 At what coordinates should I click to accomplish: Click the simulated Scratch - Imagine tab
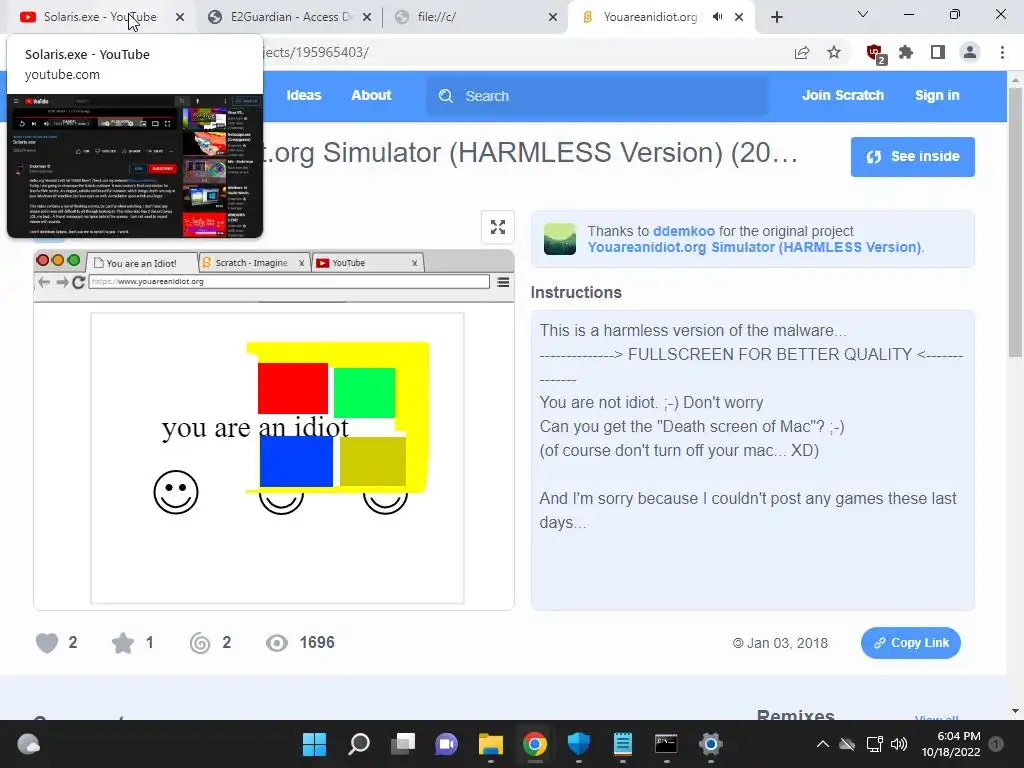(x=251, y=263)
